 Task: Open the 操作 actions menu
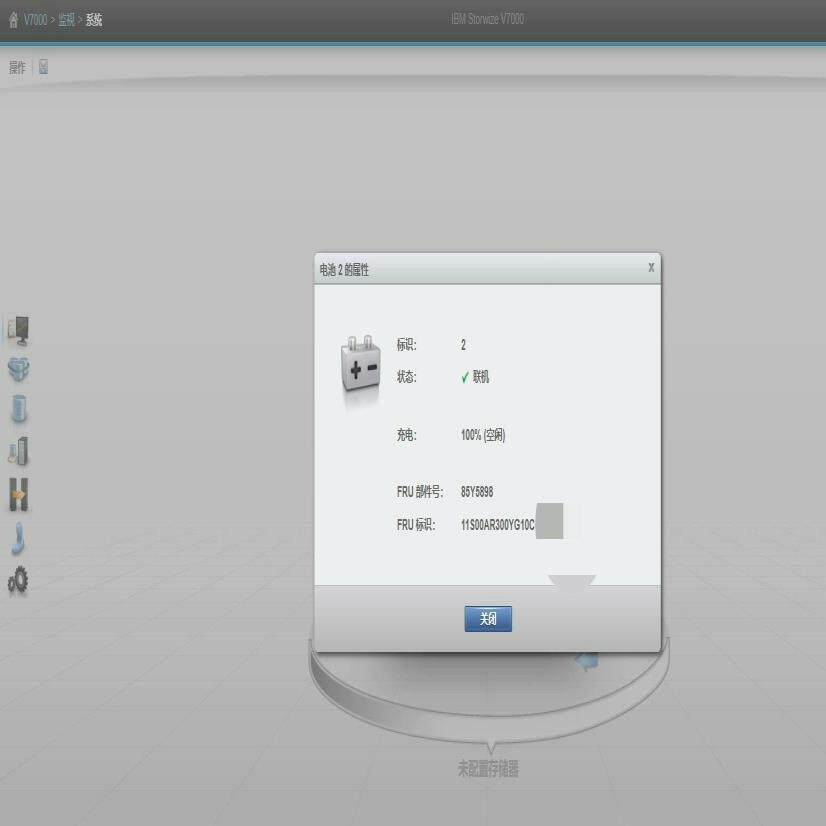(x=15, y=67)
